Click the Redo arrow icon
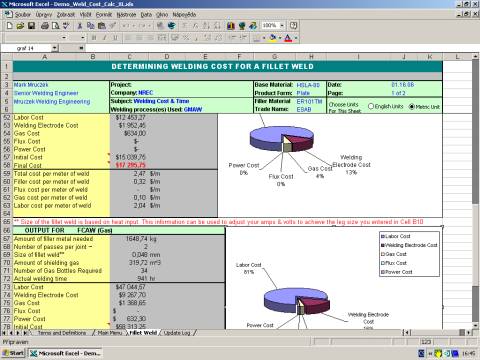This screenshot has height=360, width=480. tap(141, 26)
